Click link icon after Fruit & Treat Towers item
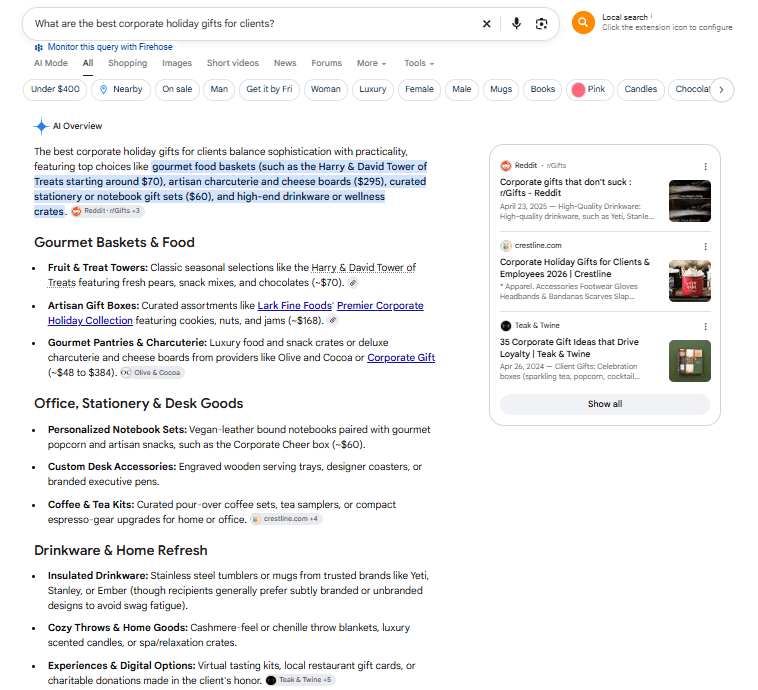The image size is (758, 690). pyautogui.click(x=353, y=283)
